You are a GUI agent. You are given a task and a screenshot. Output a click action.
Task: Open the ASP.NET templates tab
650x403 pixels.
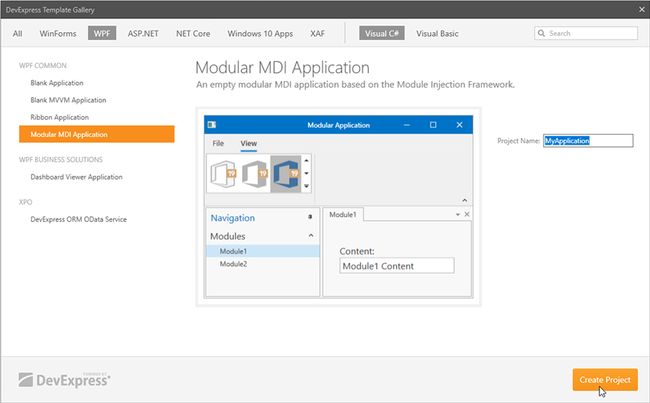pyautogui.click(x=143, y=34)
